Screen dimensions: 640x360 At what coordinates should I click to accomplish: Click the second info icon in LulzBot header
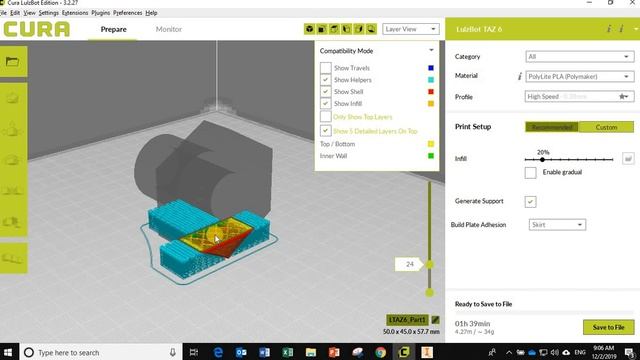pos(622,29)
